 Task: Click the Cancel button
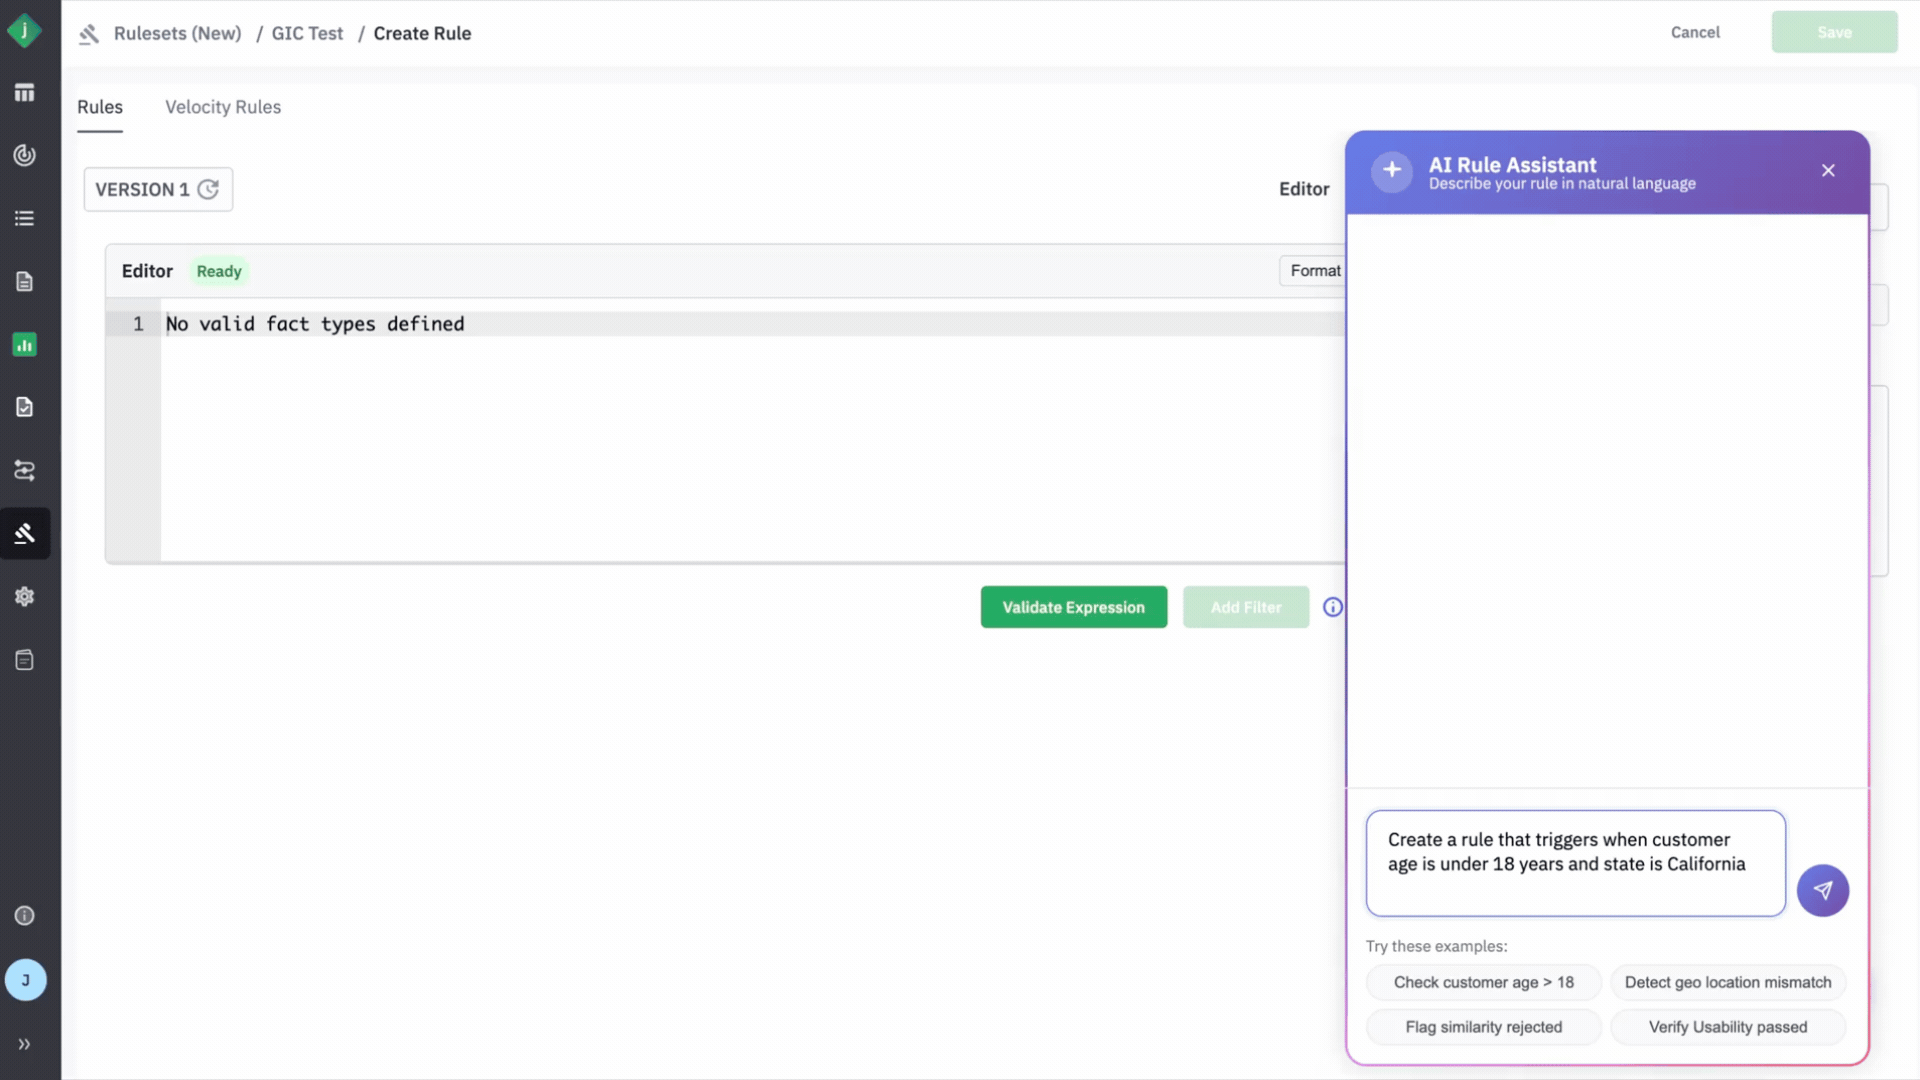1695,32
